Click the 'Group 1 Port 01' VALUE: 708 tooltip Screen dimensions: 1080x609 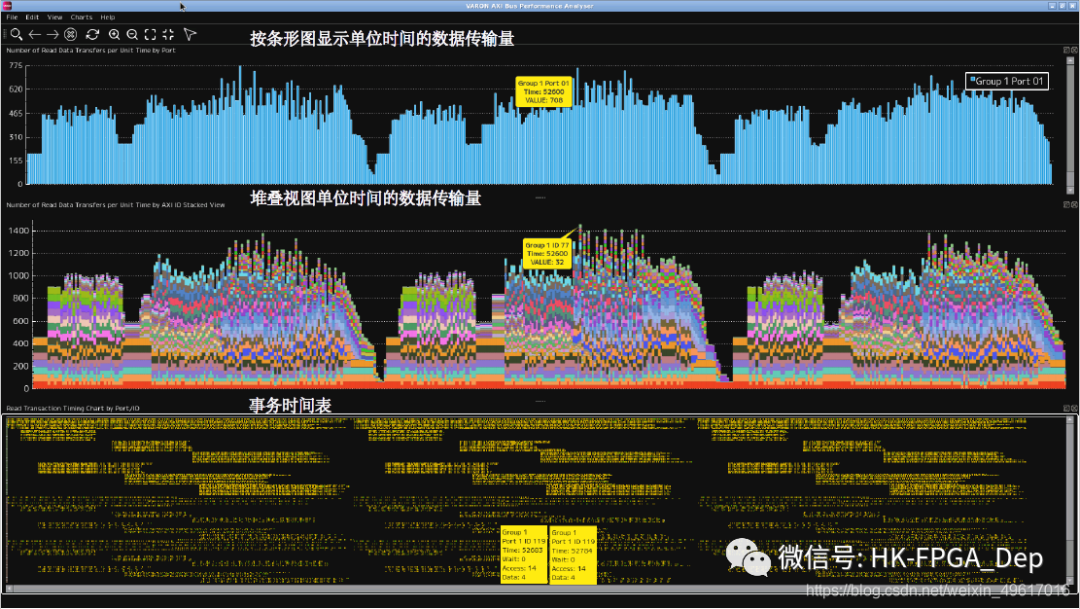click(x=543, y=92)
